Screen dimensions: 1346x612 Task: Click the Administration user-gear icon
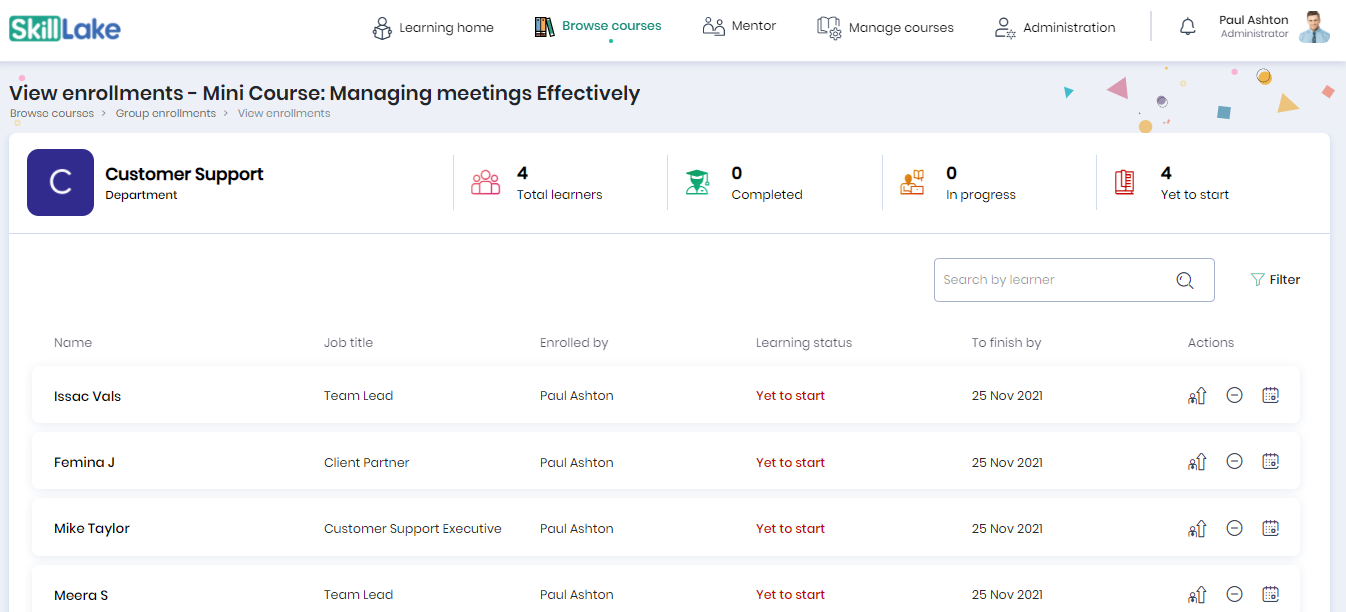[x=1005, y=28]
